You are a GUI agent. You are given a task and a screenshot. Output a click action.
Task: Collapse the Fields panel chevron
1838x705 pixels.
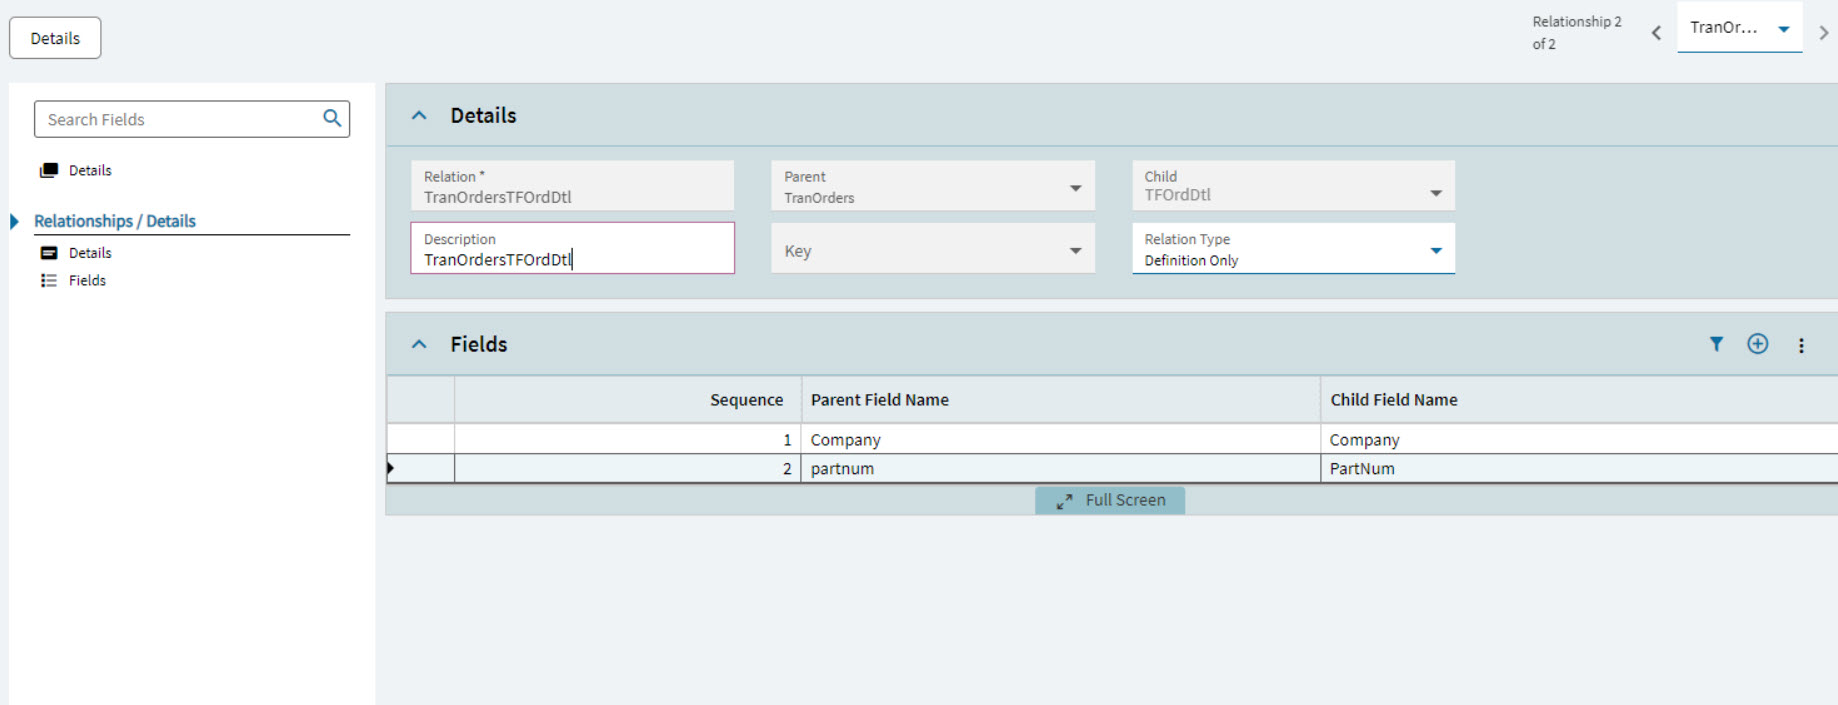point(419,344)
